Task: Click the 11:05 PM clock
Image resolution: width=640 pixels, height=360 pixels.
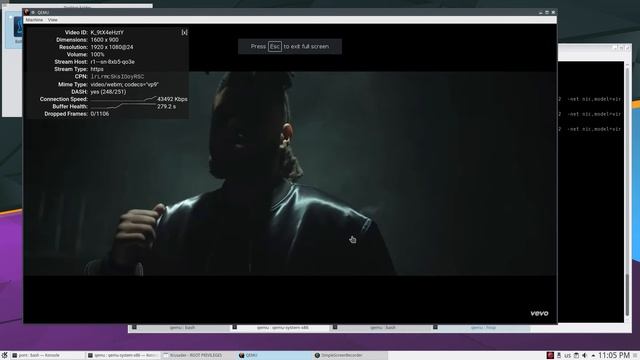Action: coord(614,355)
